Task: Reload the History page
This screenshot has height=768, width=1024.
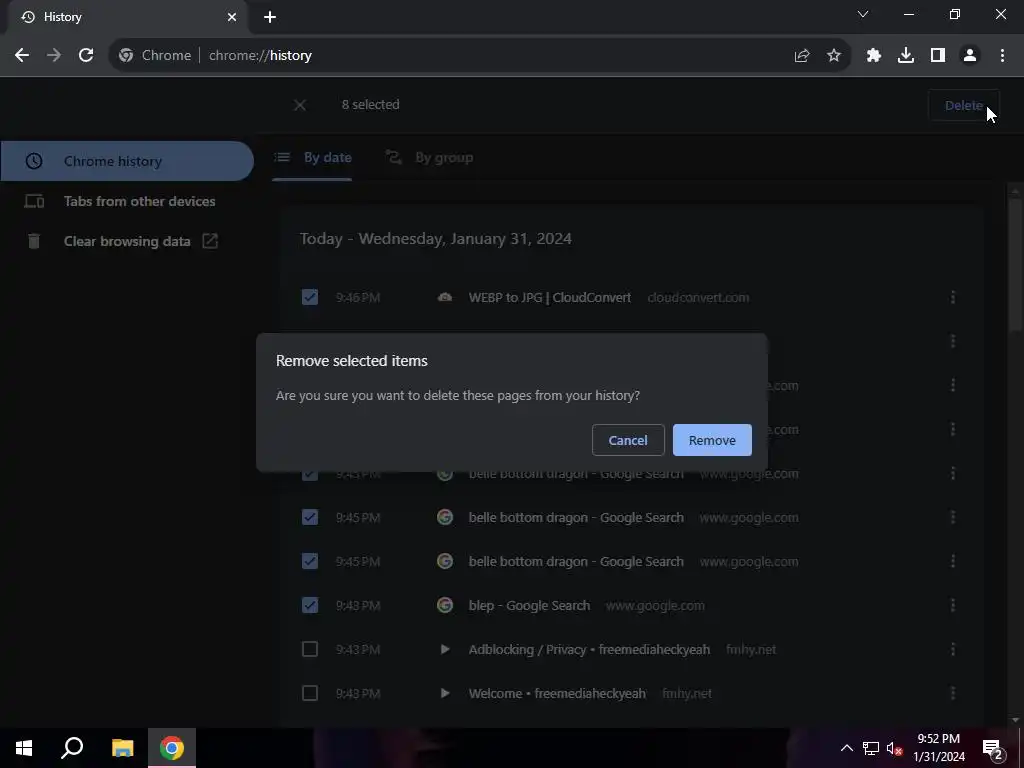Action: point(86,56)
